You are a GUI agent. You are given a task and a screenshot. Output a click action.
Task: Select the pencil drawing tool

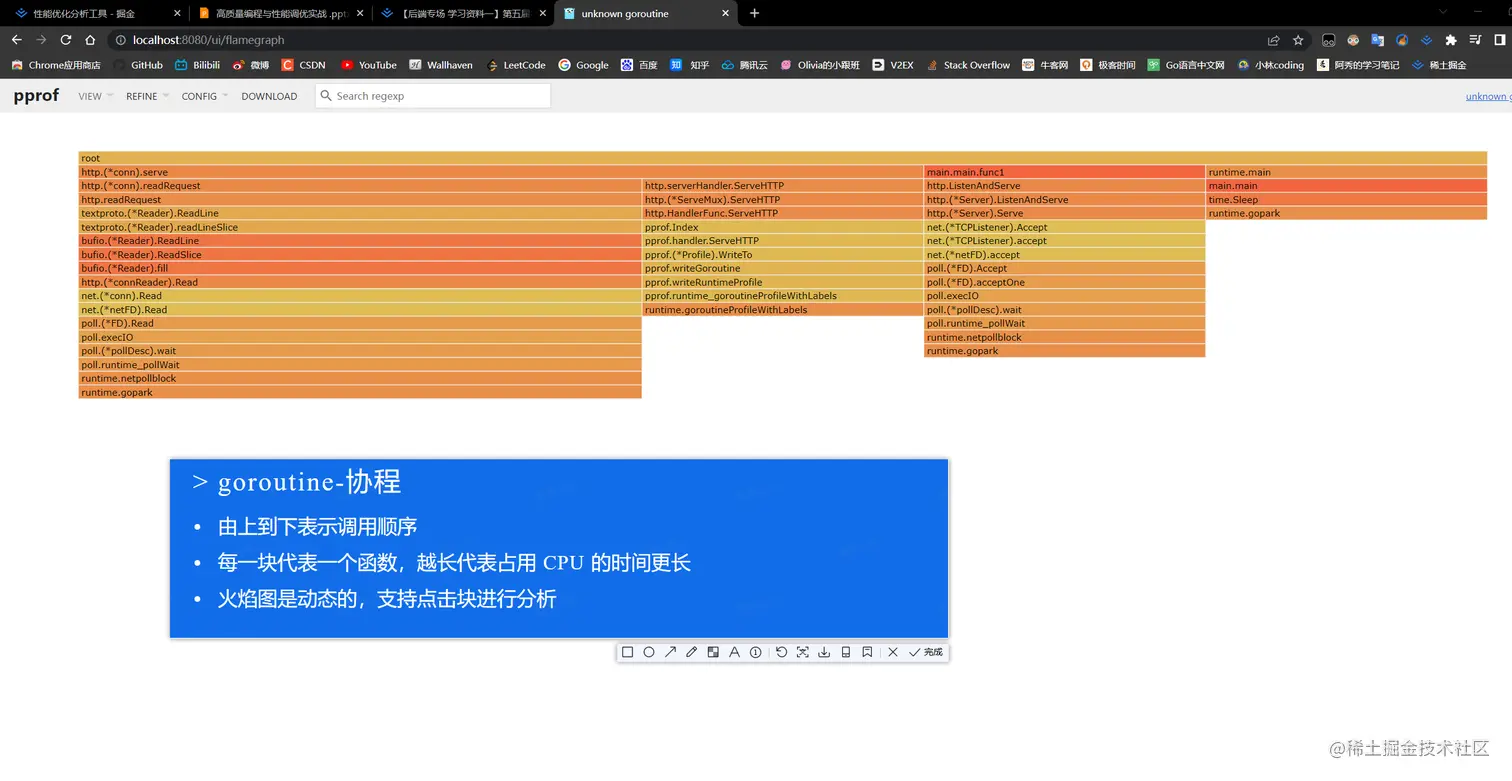(x=691, y=652)
